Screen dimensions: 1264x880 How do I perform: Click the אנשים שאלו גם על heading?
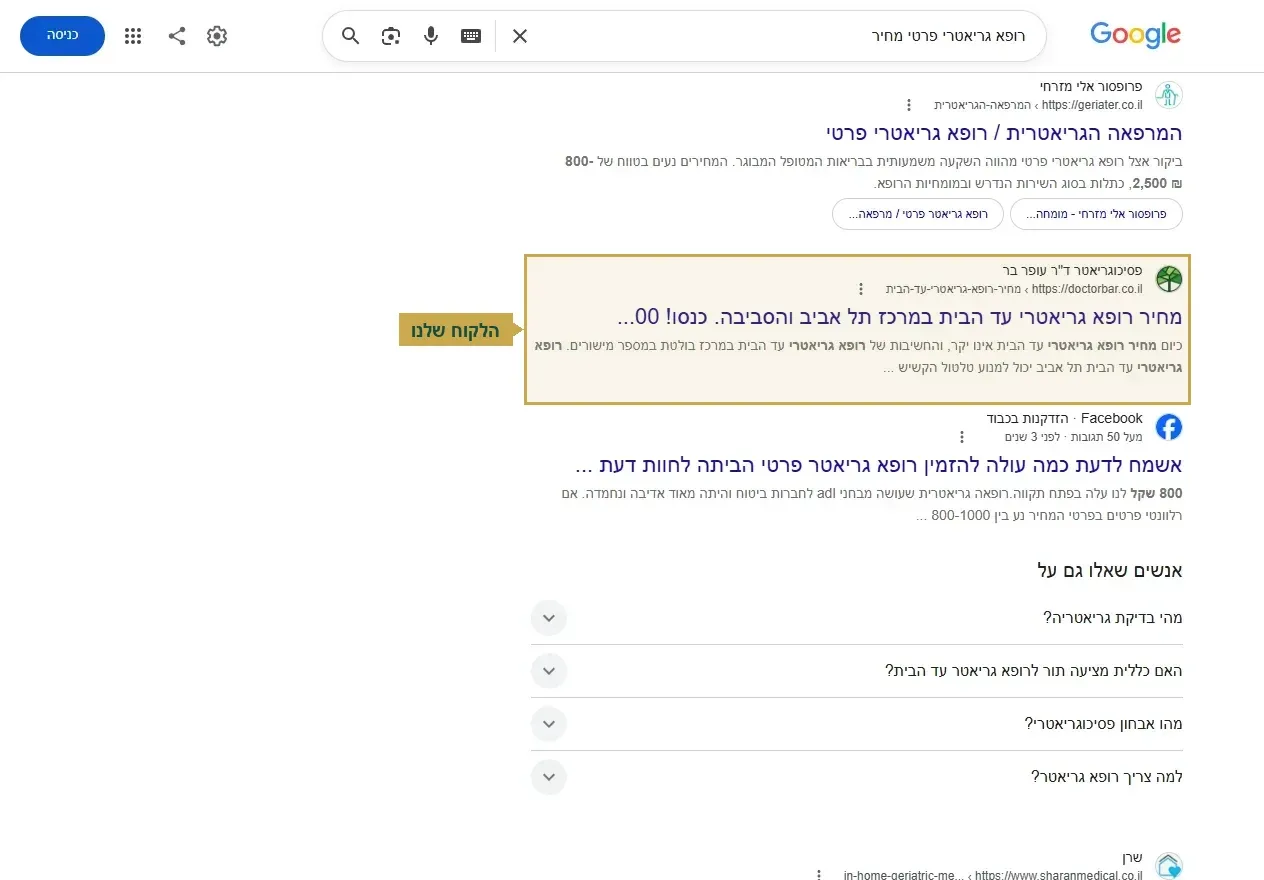[1110, 570]
